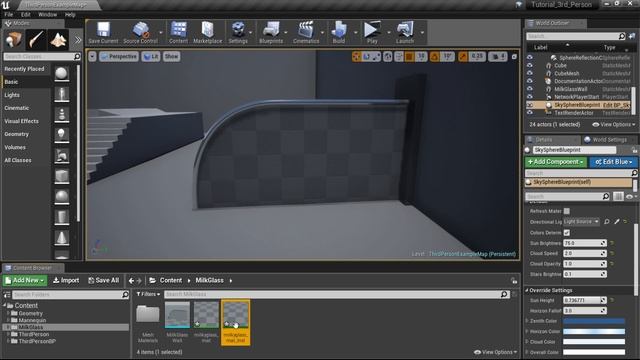The width and height of the screenshot is (640, 360).
Task: Select the MilkGlassWall mesh asset thumbnail
Action: [x=177, y=315]
